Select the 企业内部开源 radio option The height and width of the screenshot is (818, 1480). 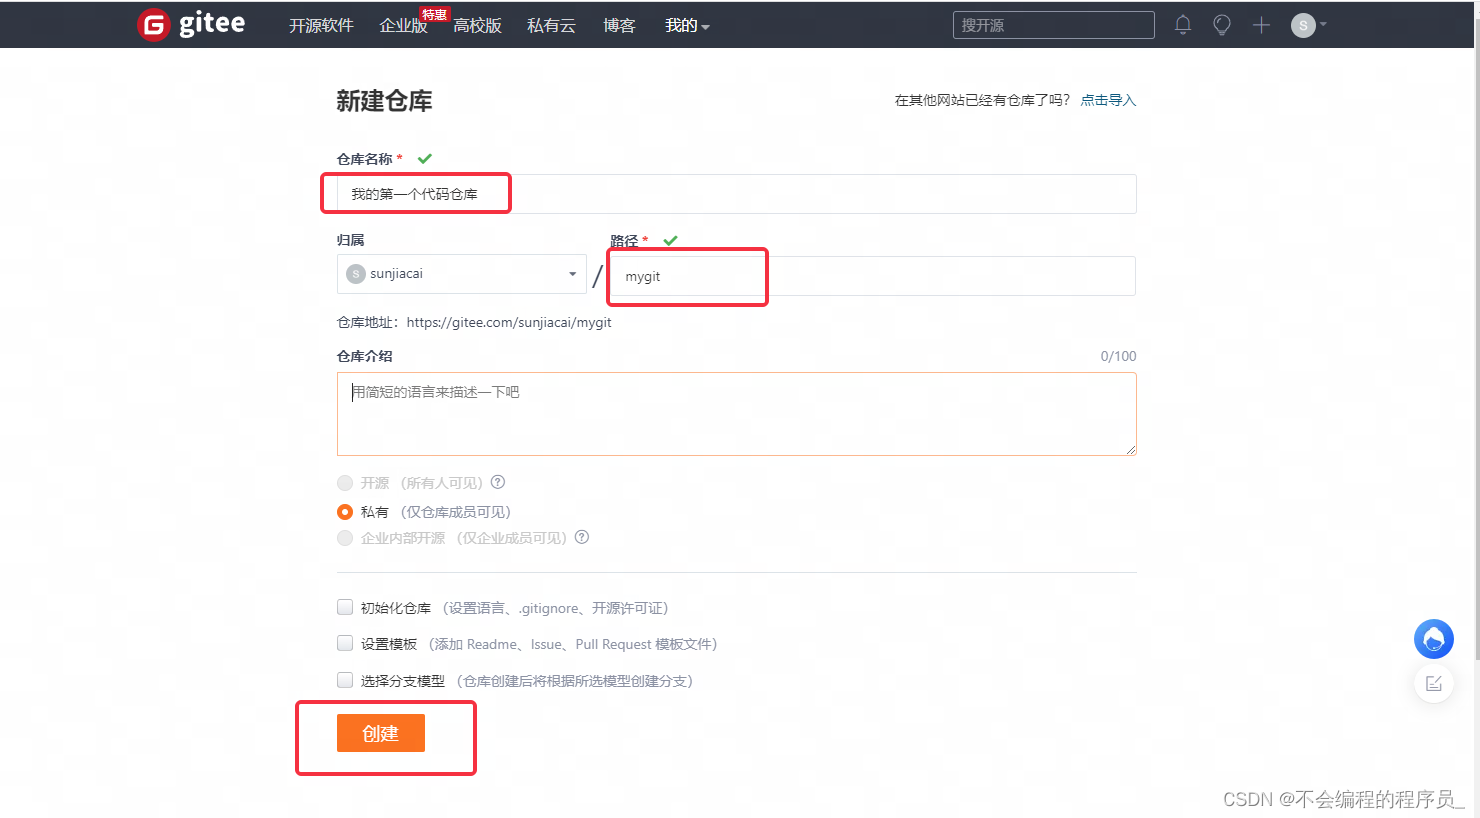tap(345, 538)
